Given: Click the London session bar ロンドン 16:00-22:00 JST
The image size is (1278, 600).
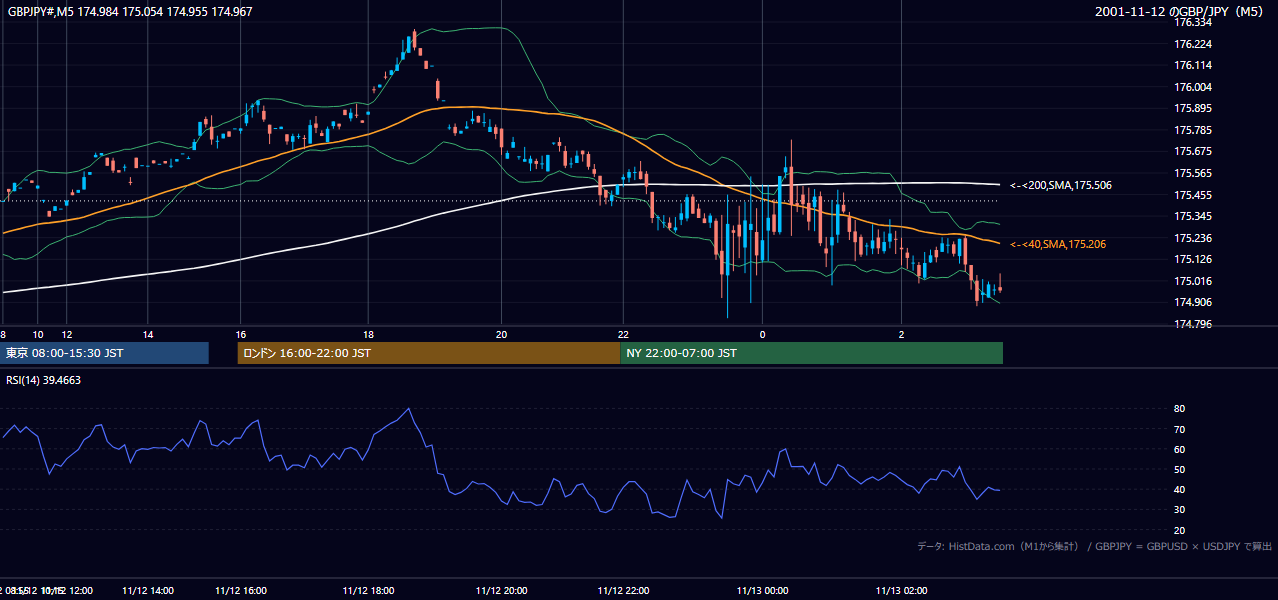Looking at the screenshot, I should [429, 353].
